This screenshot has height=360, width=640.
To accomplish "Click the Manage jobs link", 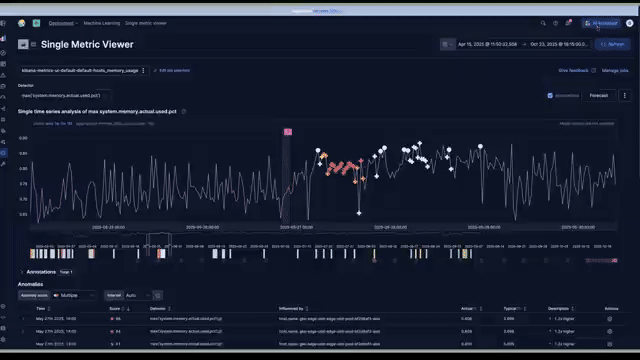I will coord(615,71).
